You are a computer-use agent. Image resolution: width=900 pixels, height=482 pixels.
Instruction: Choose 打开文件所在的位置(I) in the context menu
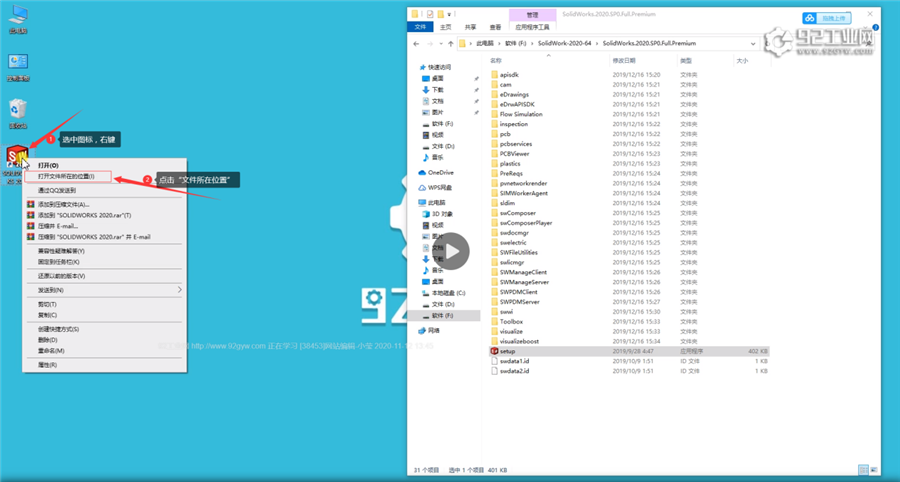[68, 177]
